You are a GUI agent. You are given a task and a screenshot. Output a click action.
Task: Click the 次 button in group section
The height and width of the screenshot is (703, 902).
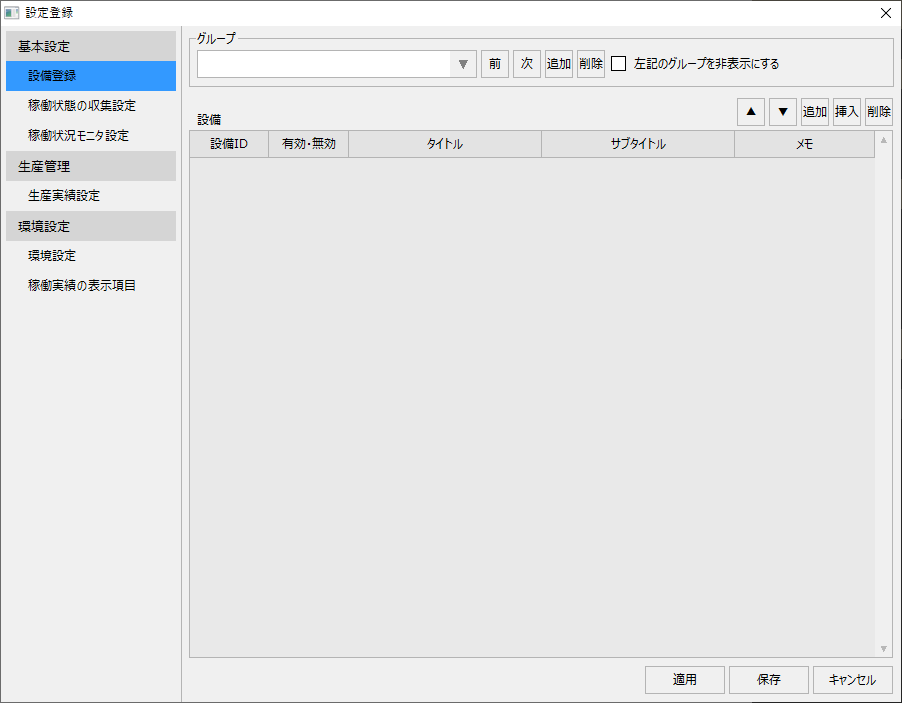(x=526, y=63)
